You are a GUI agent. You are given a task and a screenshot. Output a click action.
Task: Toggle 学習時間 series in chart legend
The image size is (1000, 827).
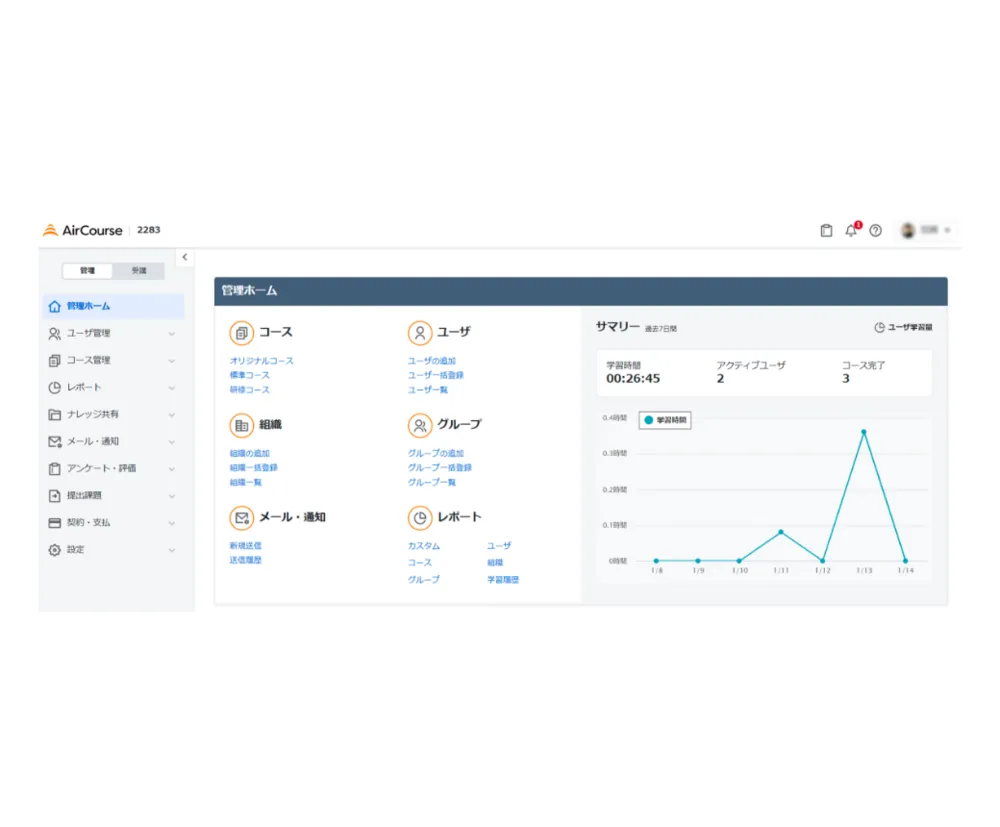pyautogui.click(x=665, y=420)
